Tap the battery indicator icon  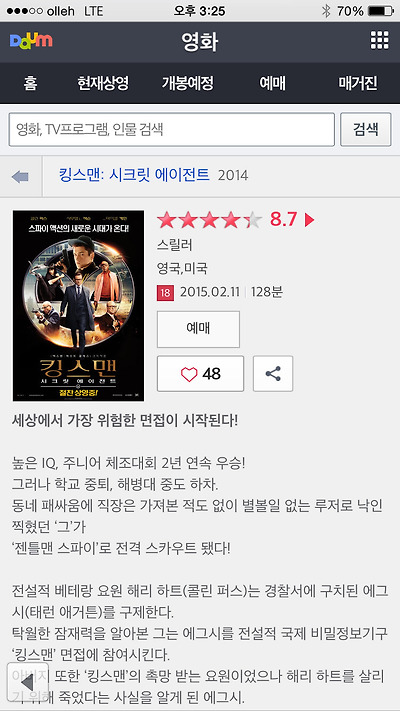(x=381, y=11)
